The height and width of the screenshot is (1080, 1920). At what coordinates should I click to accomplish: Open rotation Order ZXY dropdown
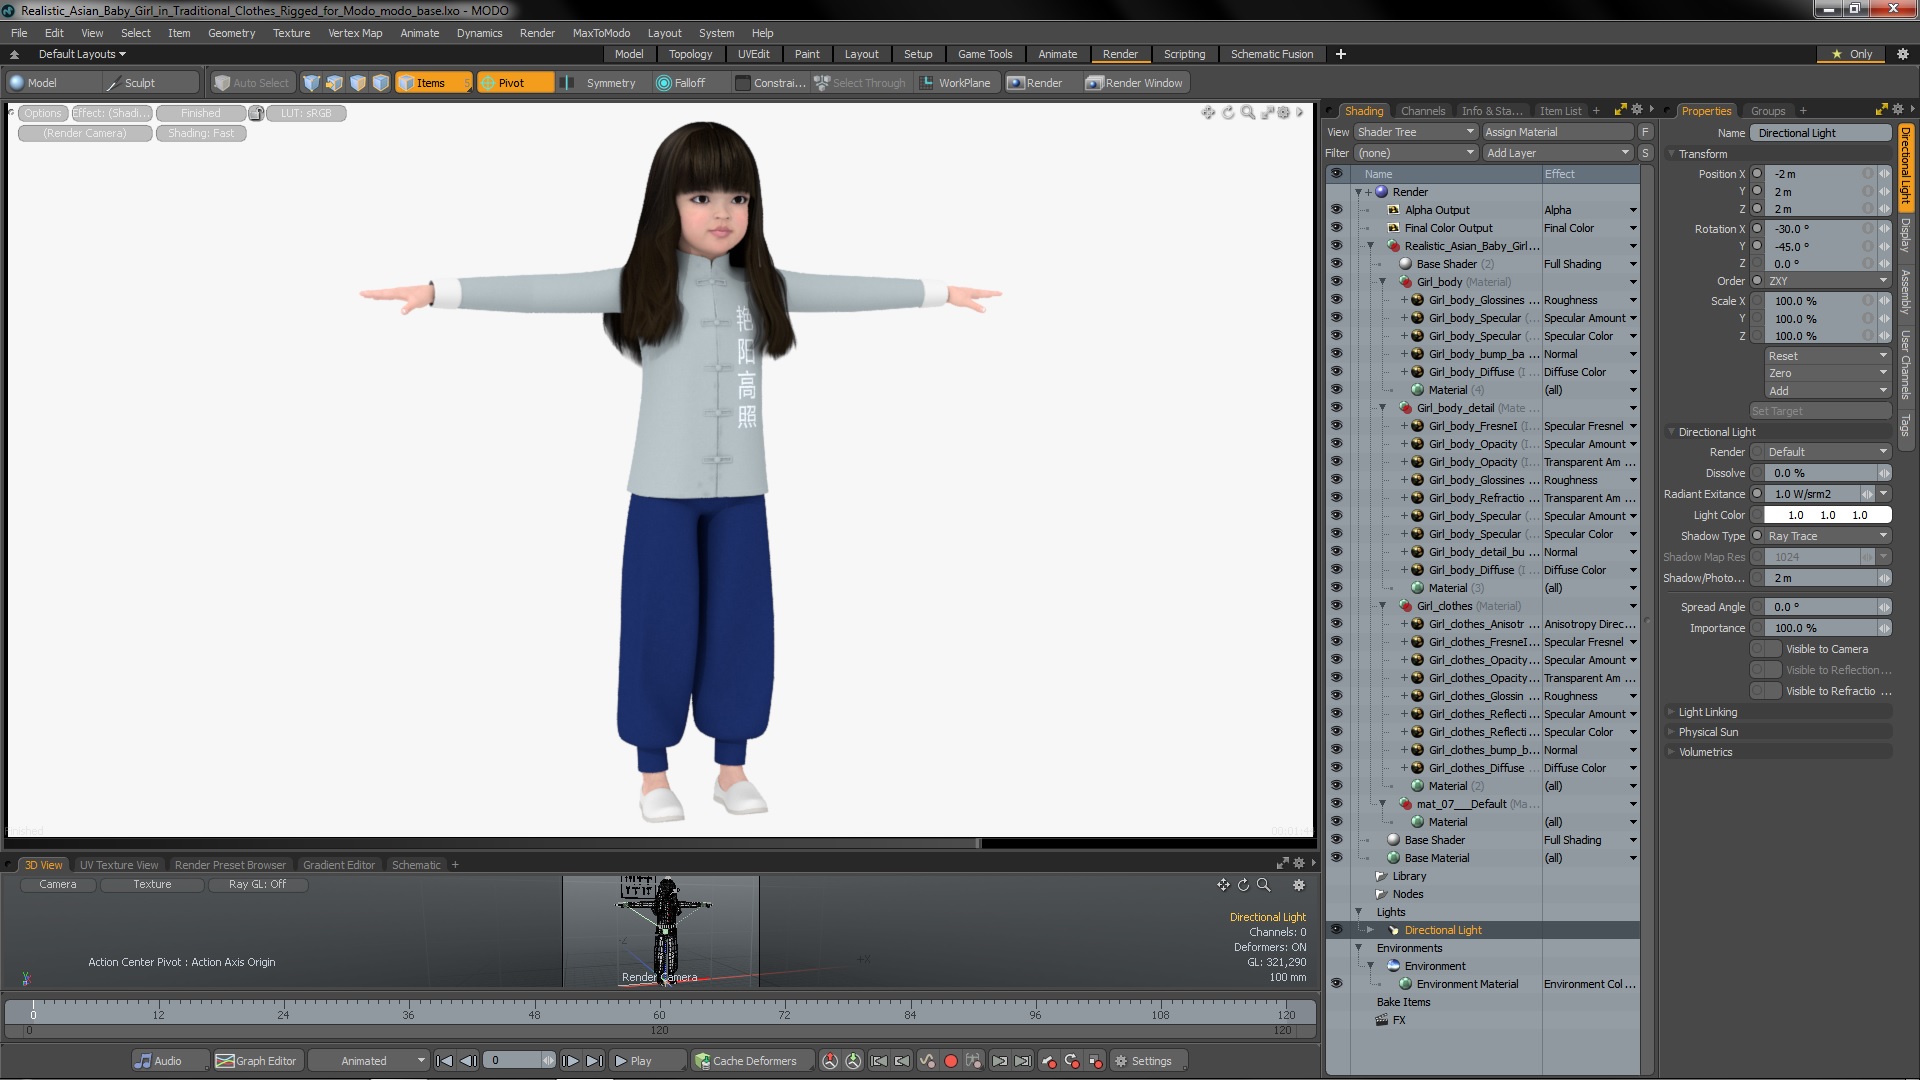pyautogui.click(x=1827, y=281)
